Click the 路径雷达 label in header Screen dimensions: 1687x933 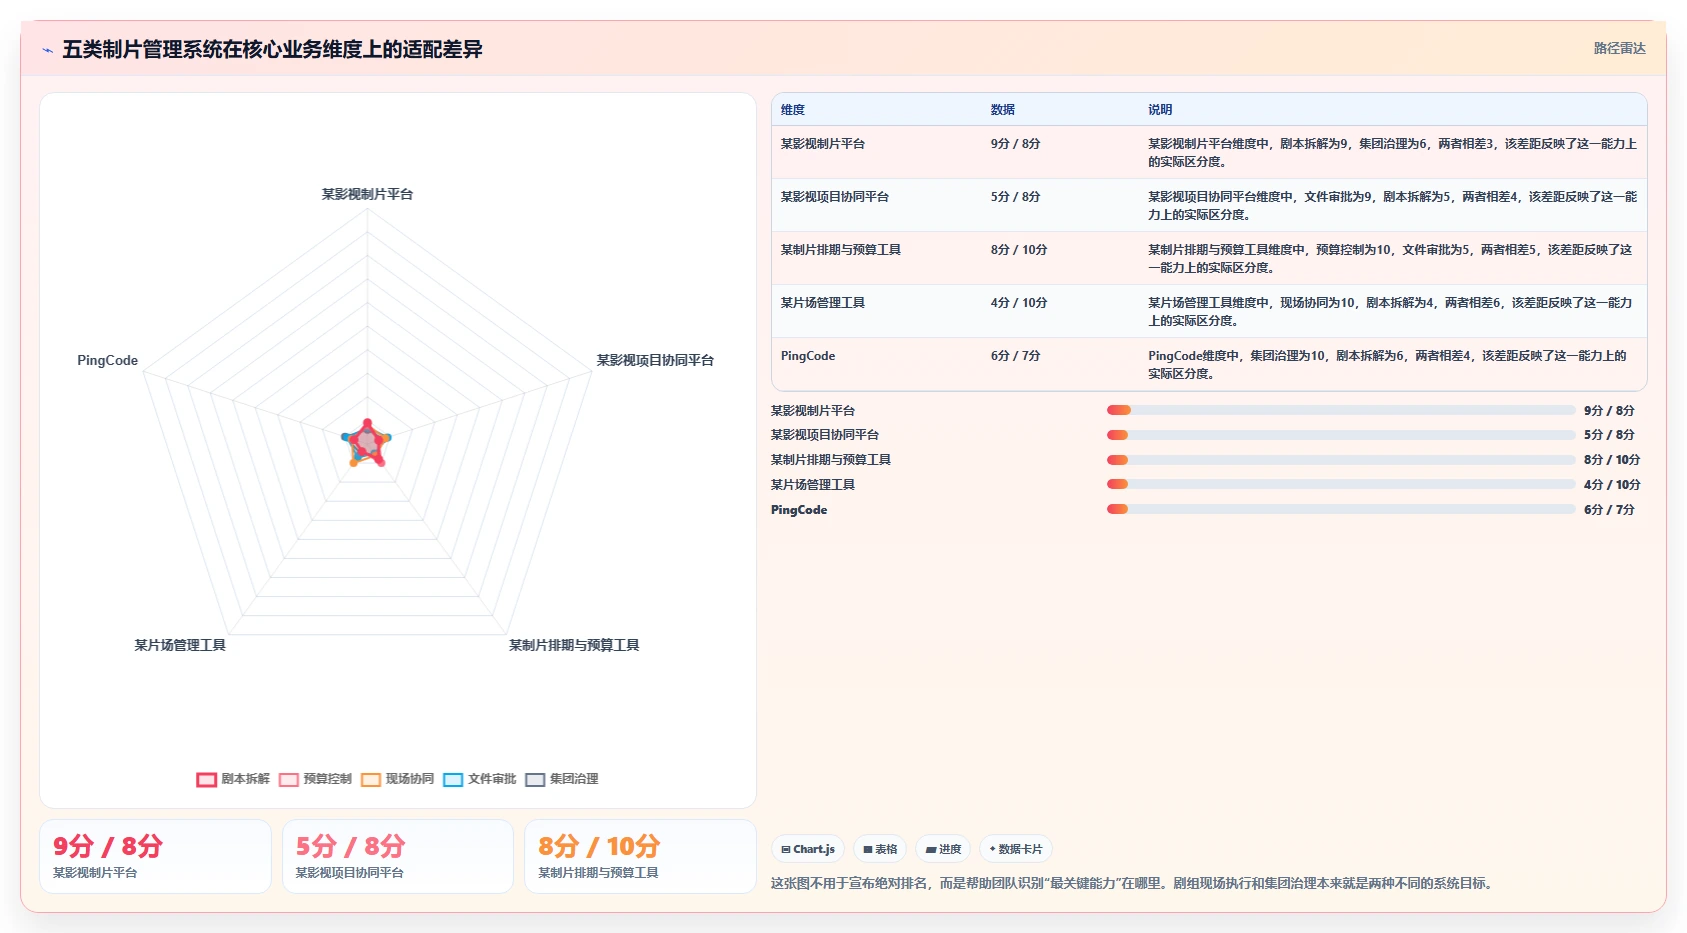click(1619, 48)
